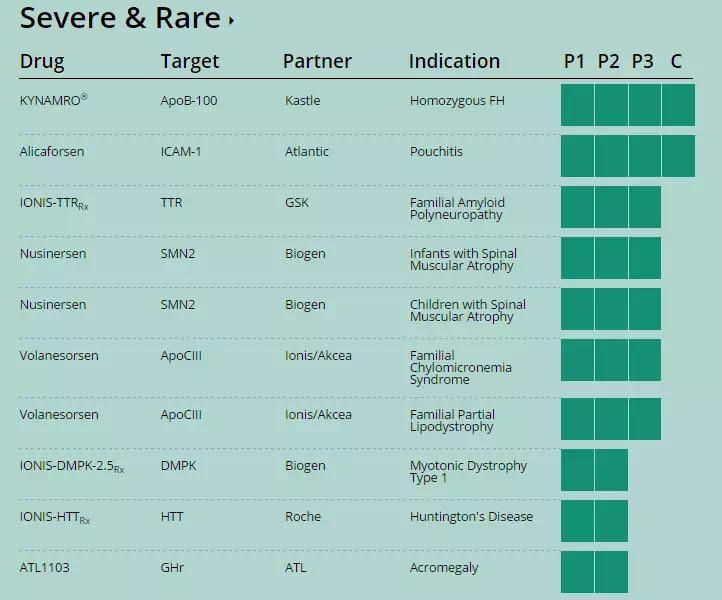Click the HTT target cell

click(172, 517)
